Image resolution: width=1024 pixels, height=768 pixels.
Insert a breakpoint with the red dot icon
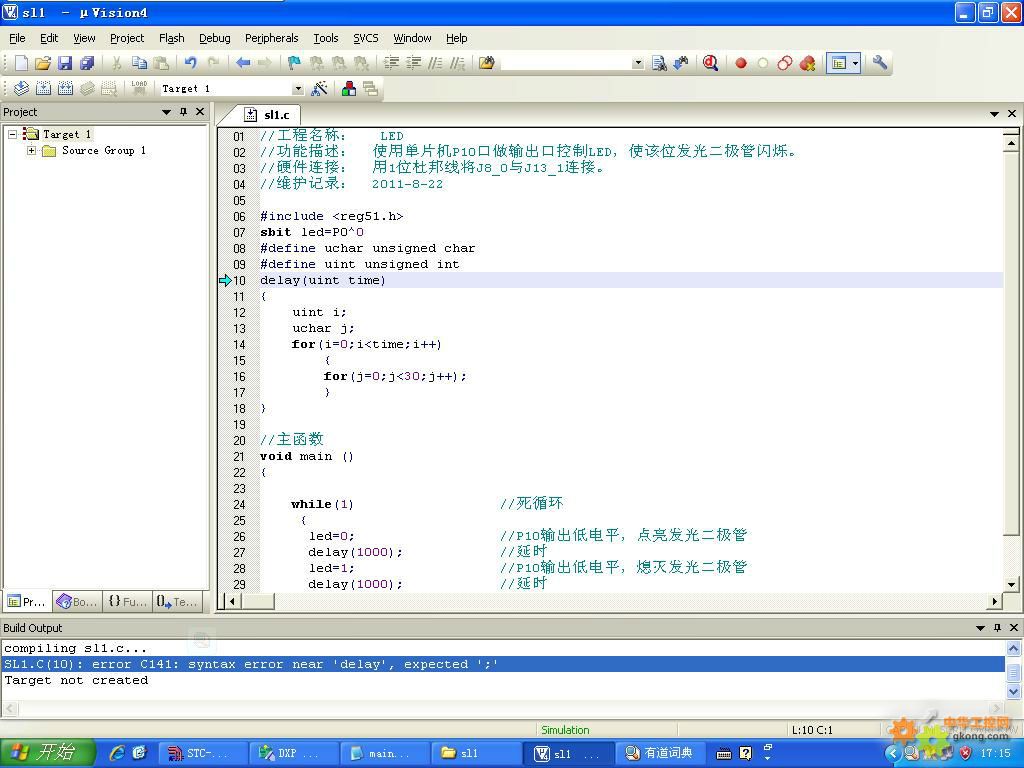pyautogui.click(x=741, y=63)
